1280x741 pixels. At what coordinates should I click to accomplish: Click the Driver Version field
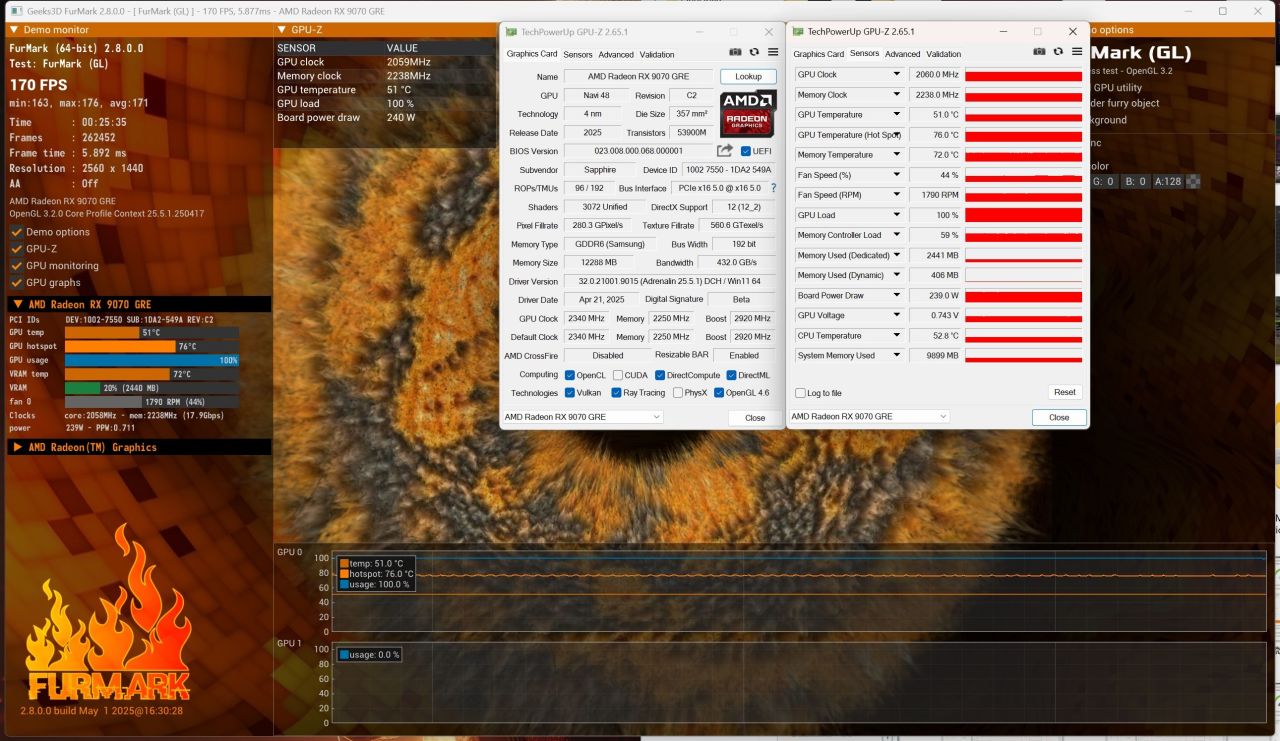[x=670, y=282]
